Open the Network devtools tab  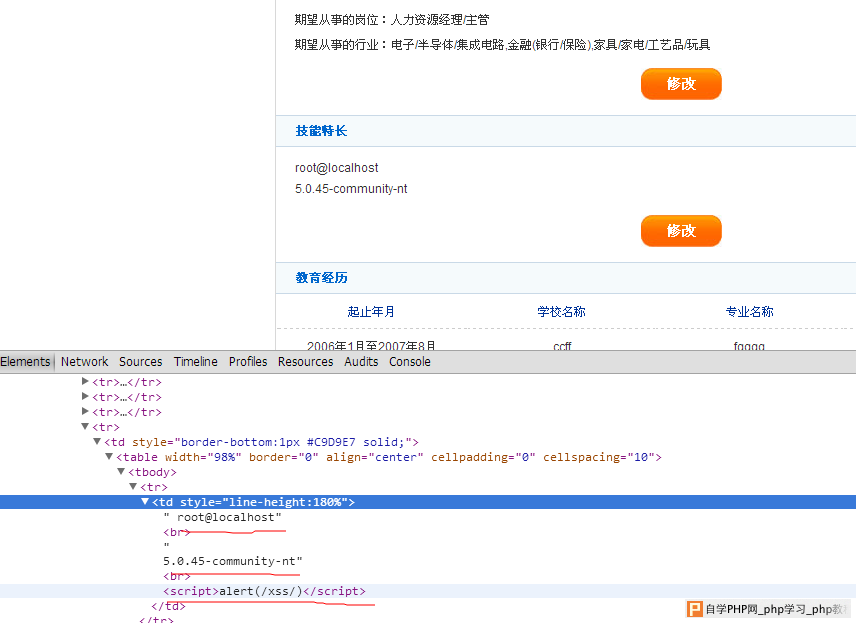click(85, 361)
